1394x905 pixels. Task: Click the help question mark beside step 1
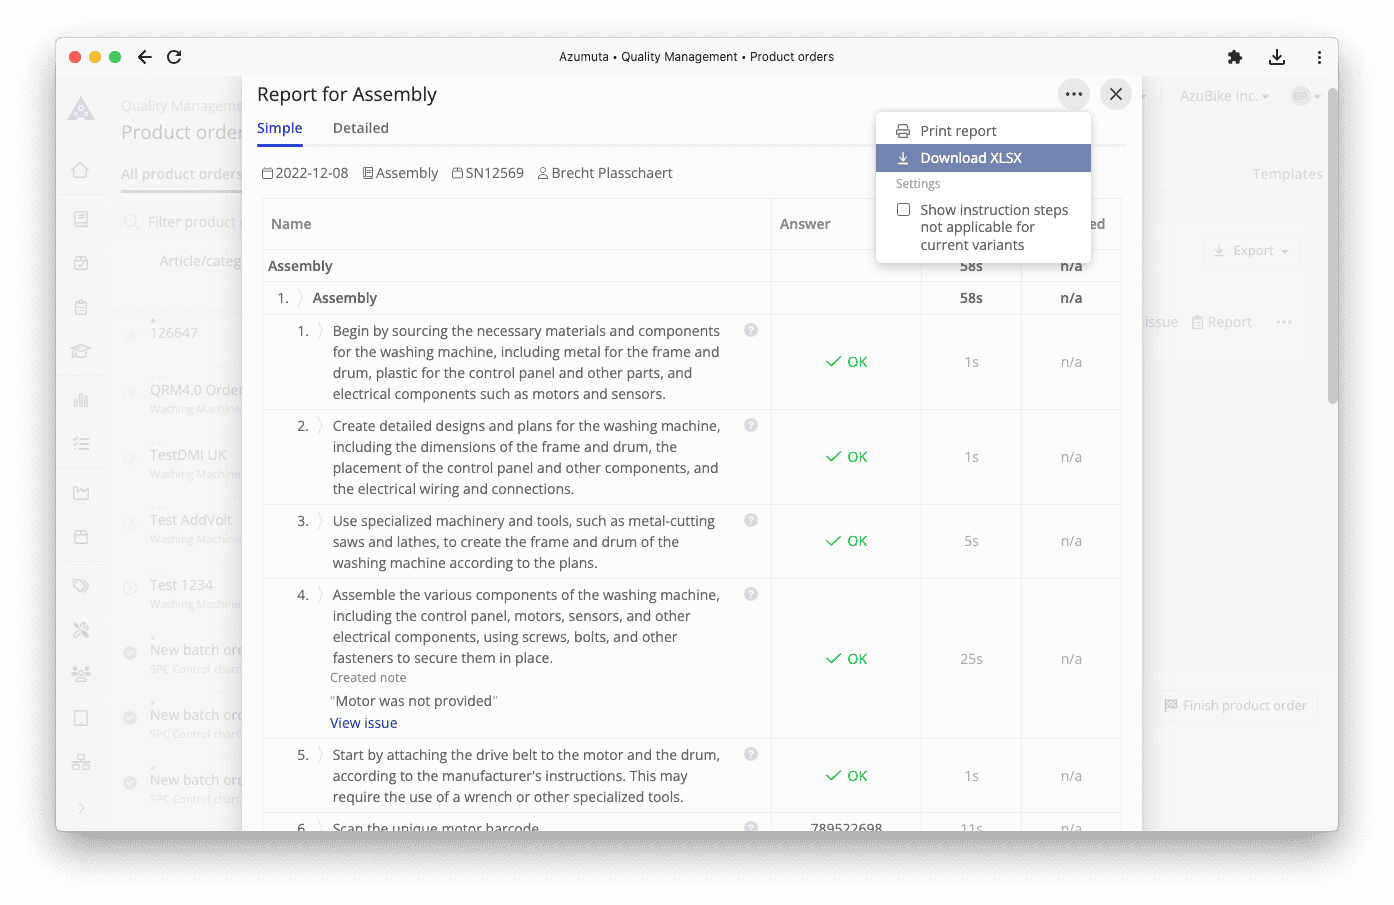point(750,329)
